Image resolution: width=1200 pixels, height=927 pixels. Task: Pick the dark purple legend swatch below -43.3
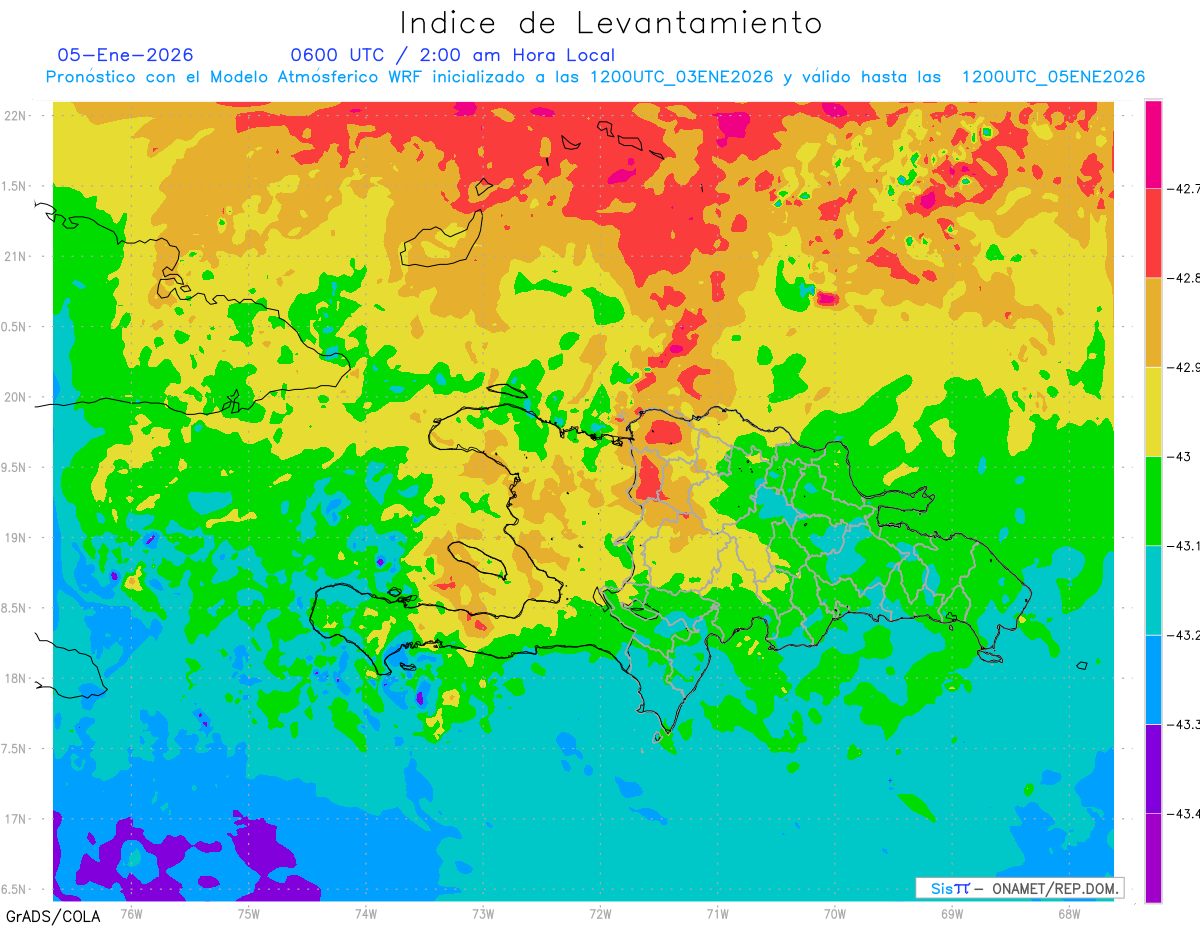pos(1153,768)
